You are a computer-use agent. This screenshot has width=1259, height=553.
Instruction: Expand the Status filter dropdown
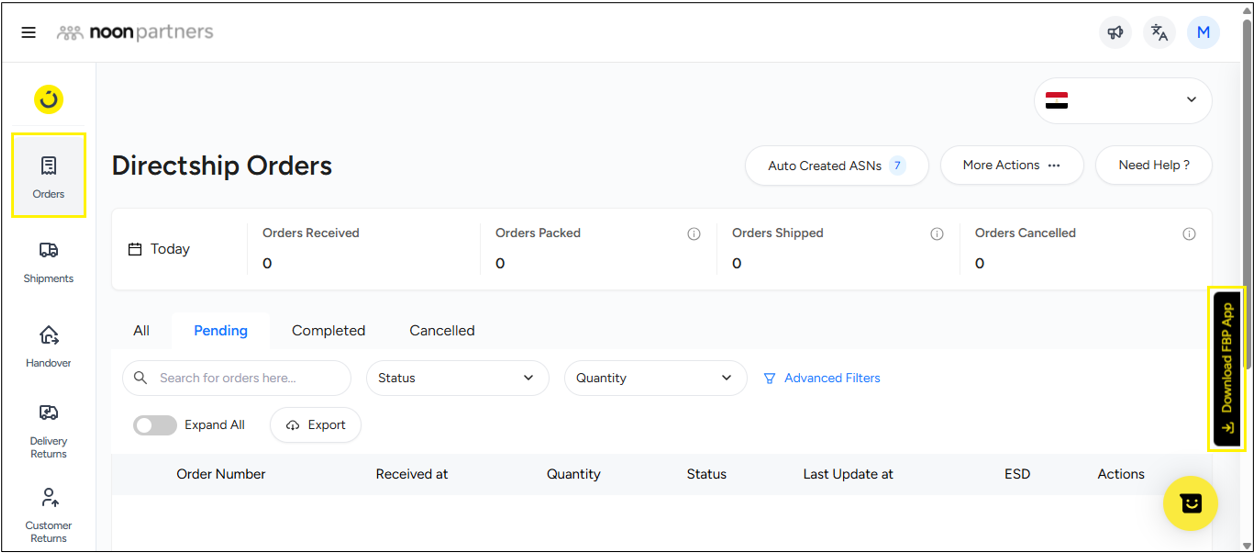pyautogui.click(x=457, y=378)
